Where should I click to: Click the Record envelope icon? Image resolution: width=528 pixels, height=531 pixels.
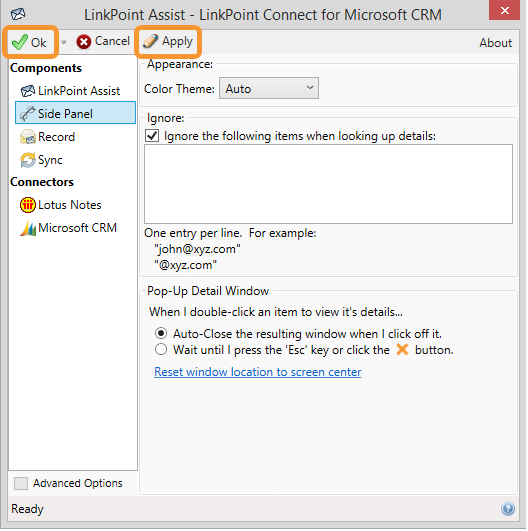[x=28, y=137]
